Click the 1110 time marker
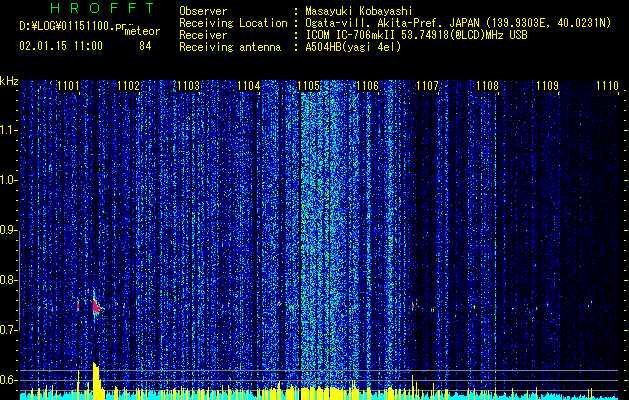629x400 pixels. coord(607,85)
